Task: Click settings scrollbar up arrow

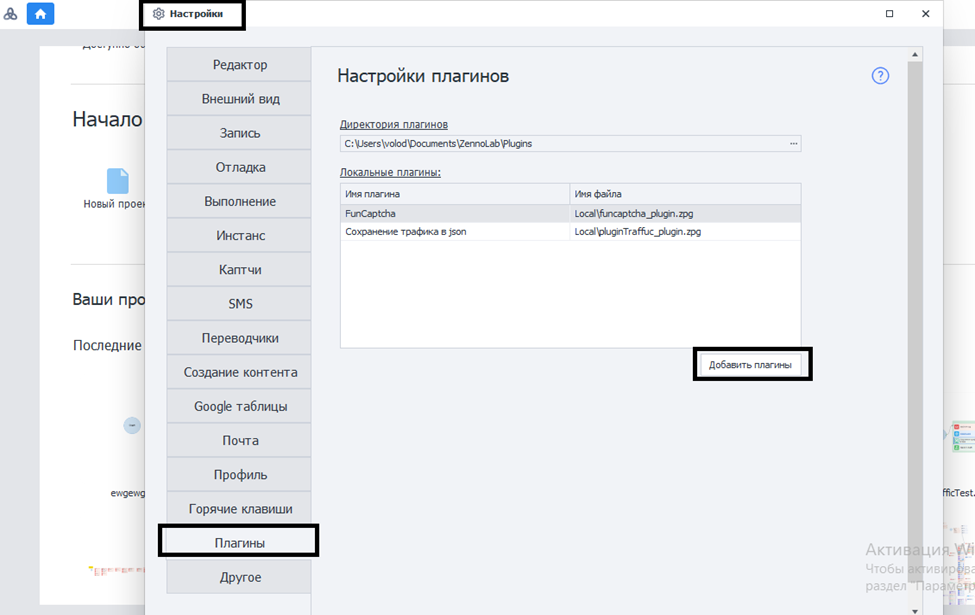Action: (x=915, y=55)
